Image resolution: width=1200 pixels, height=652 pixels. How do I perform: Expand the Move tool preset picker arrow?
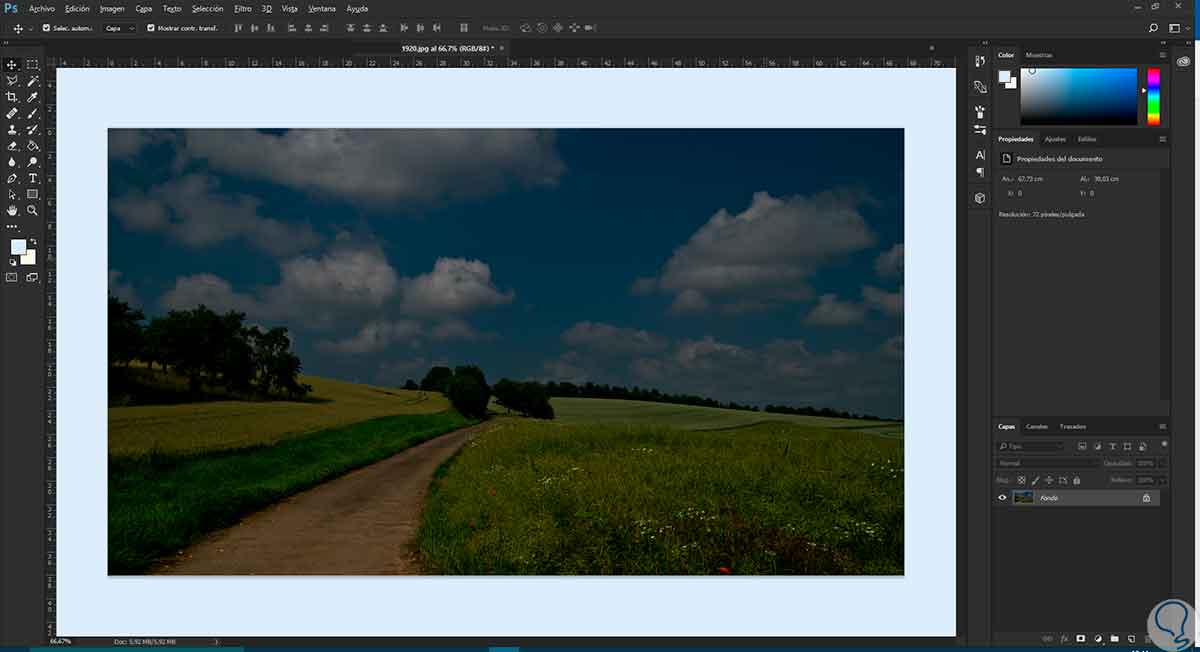point(31,28)
